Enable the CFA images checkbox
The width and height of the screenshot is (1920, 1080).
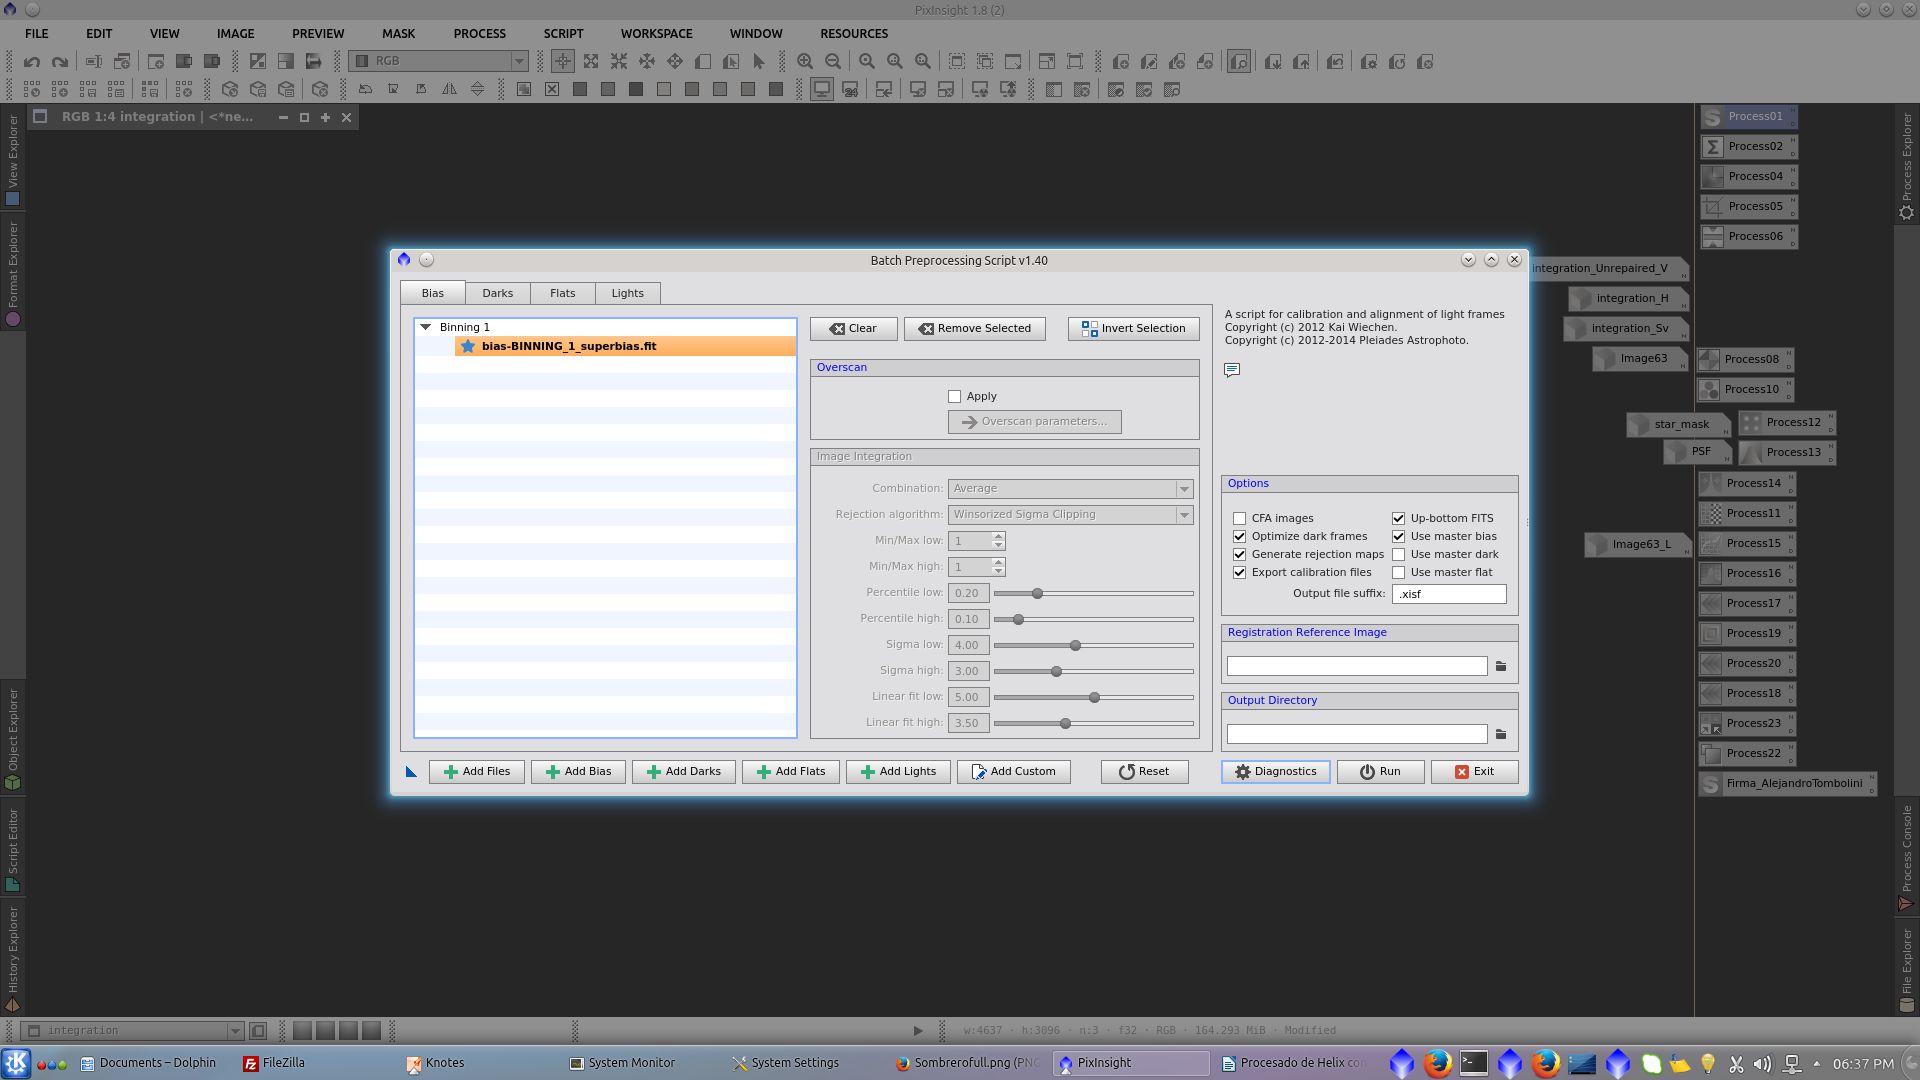[x=1239, y=518]
